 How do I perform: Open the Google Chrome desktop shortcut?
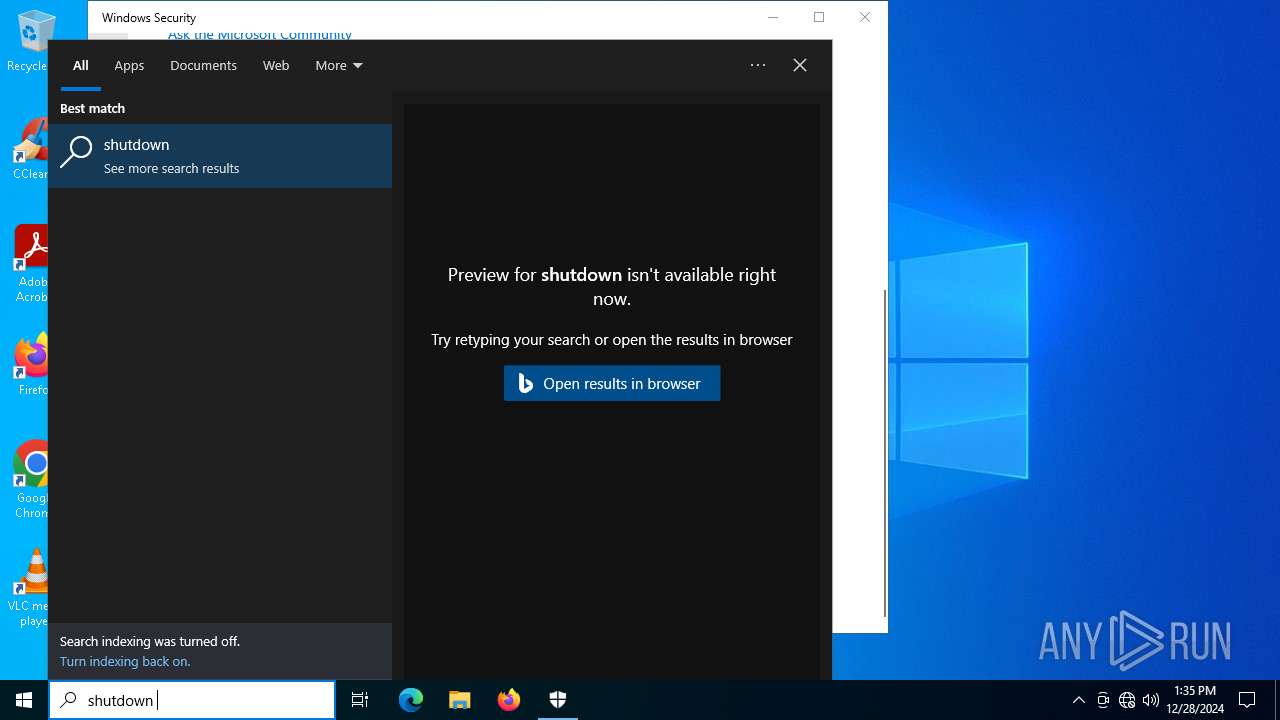pos(32,480)
